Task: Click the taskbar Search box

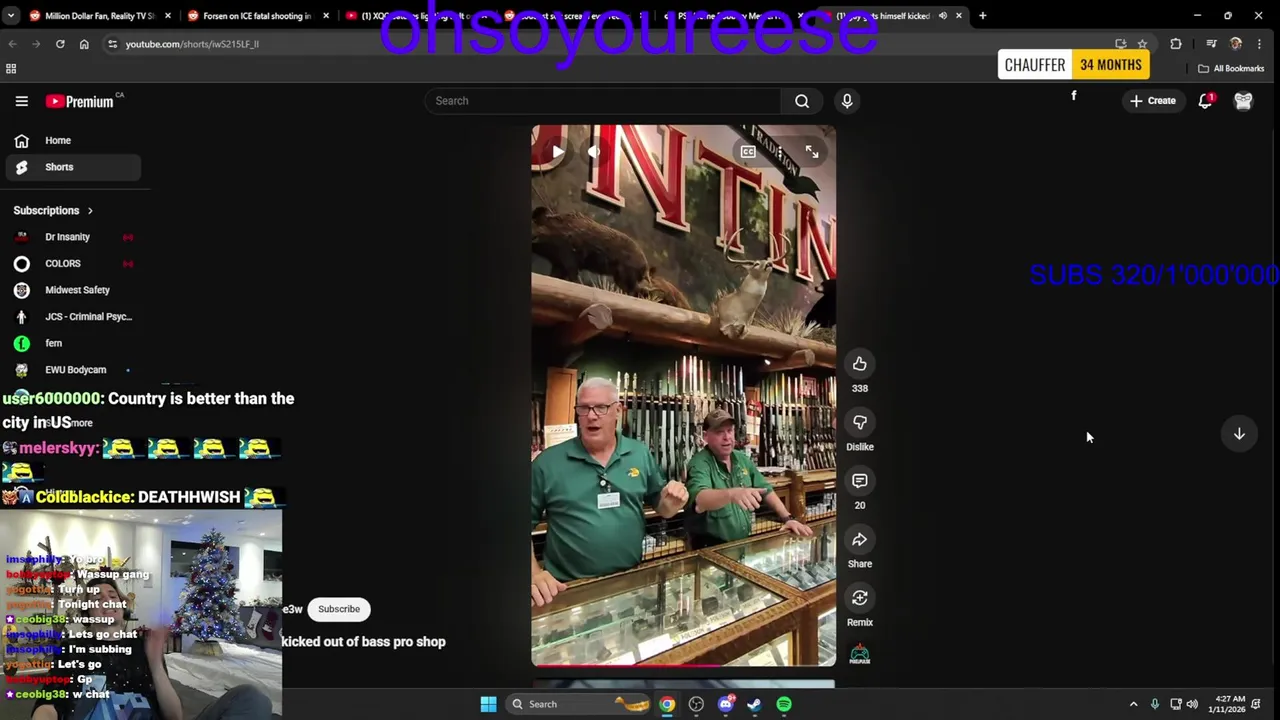Action: pos(580,704)
